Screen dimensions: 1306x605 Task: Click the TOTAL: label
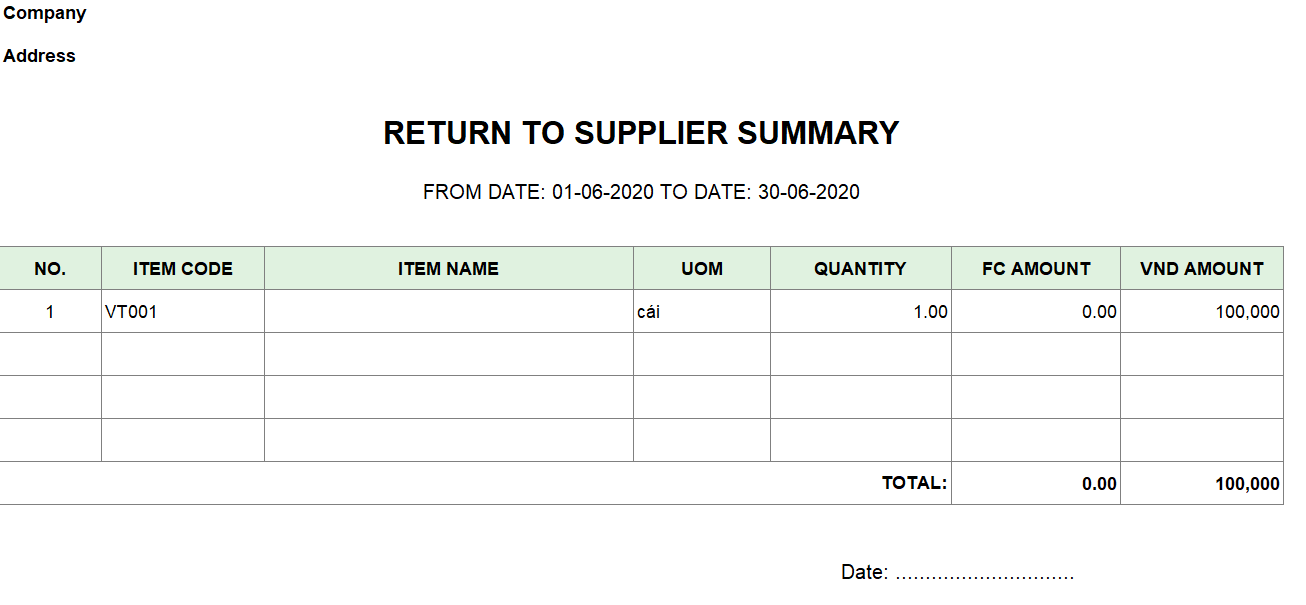point(914,483)
